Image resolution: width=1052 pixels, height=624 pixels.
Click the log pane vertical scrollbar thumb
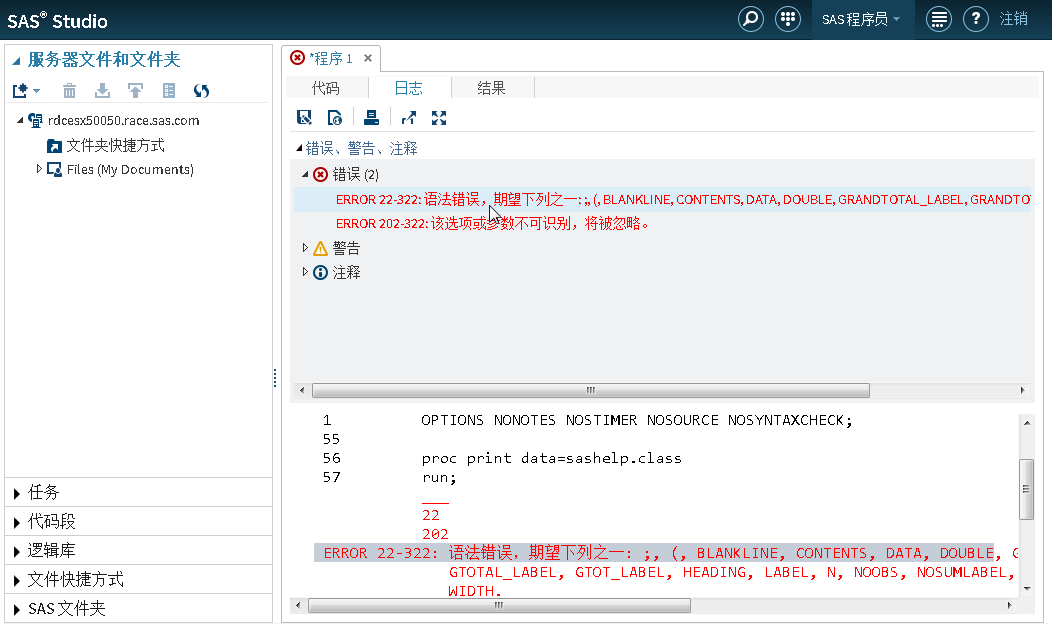point(1025,489)
